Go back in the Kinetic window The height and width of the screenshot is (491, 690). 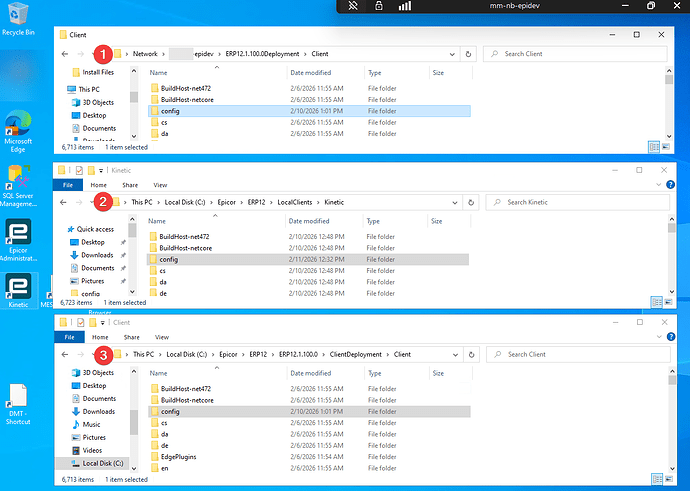63,202
